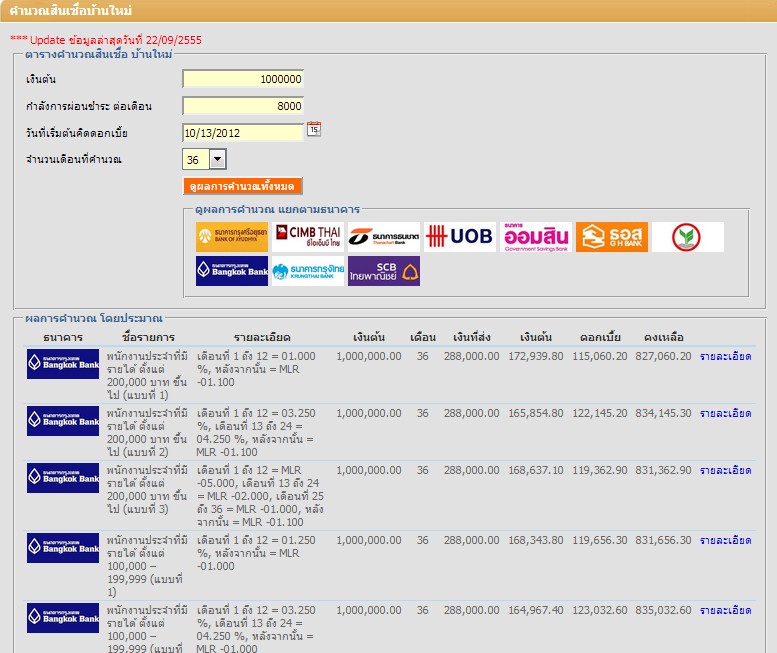Select the Government Savings Bank logo

pyautogui.click(x=536, y=237)
